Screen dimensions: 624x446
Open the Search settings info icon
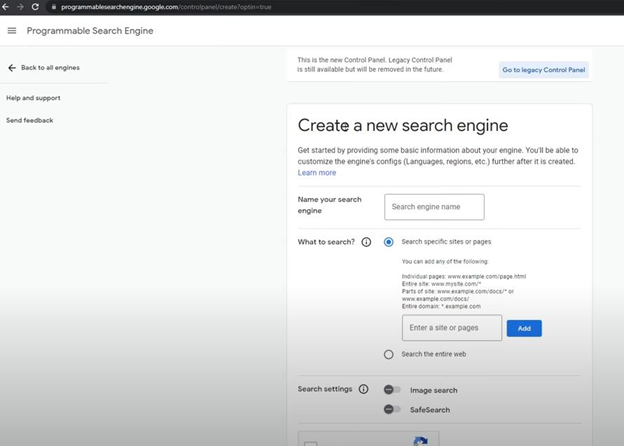(x=363, y=389)
